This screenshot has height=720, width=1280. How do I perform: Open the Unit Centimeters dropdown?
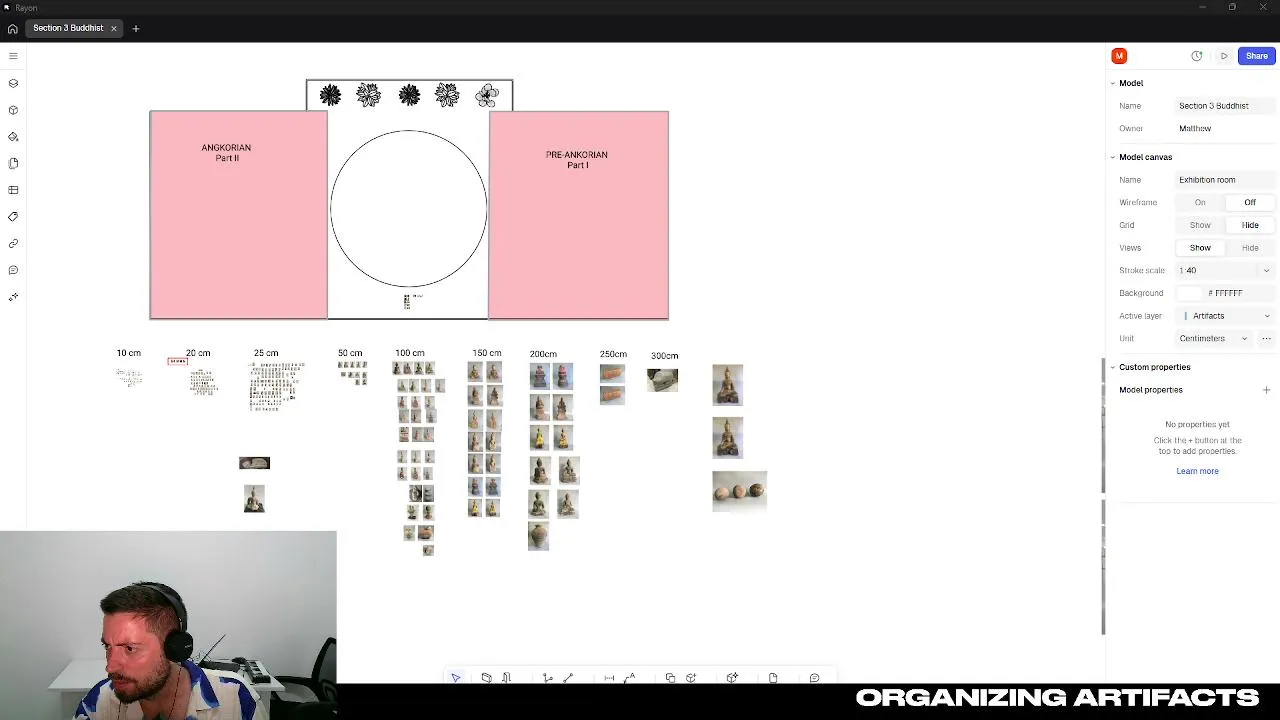(x=1214, y=338)
